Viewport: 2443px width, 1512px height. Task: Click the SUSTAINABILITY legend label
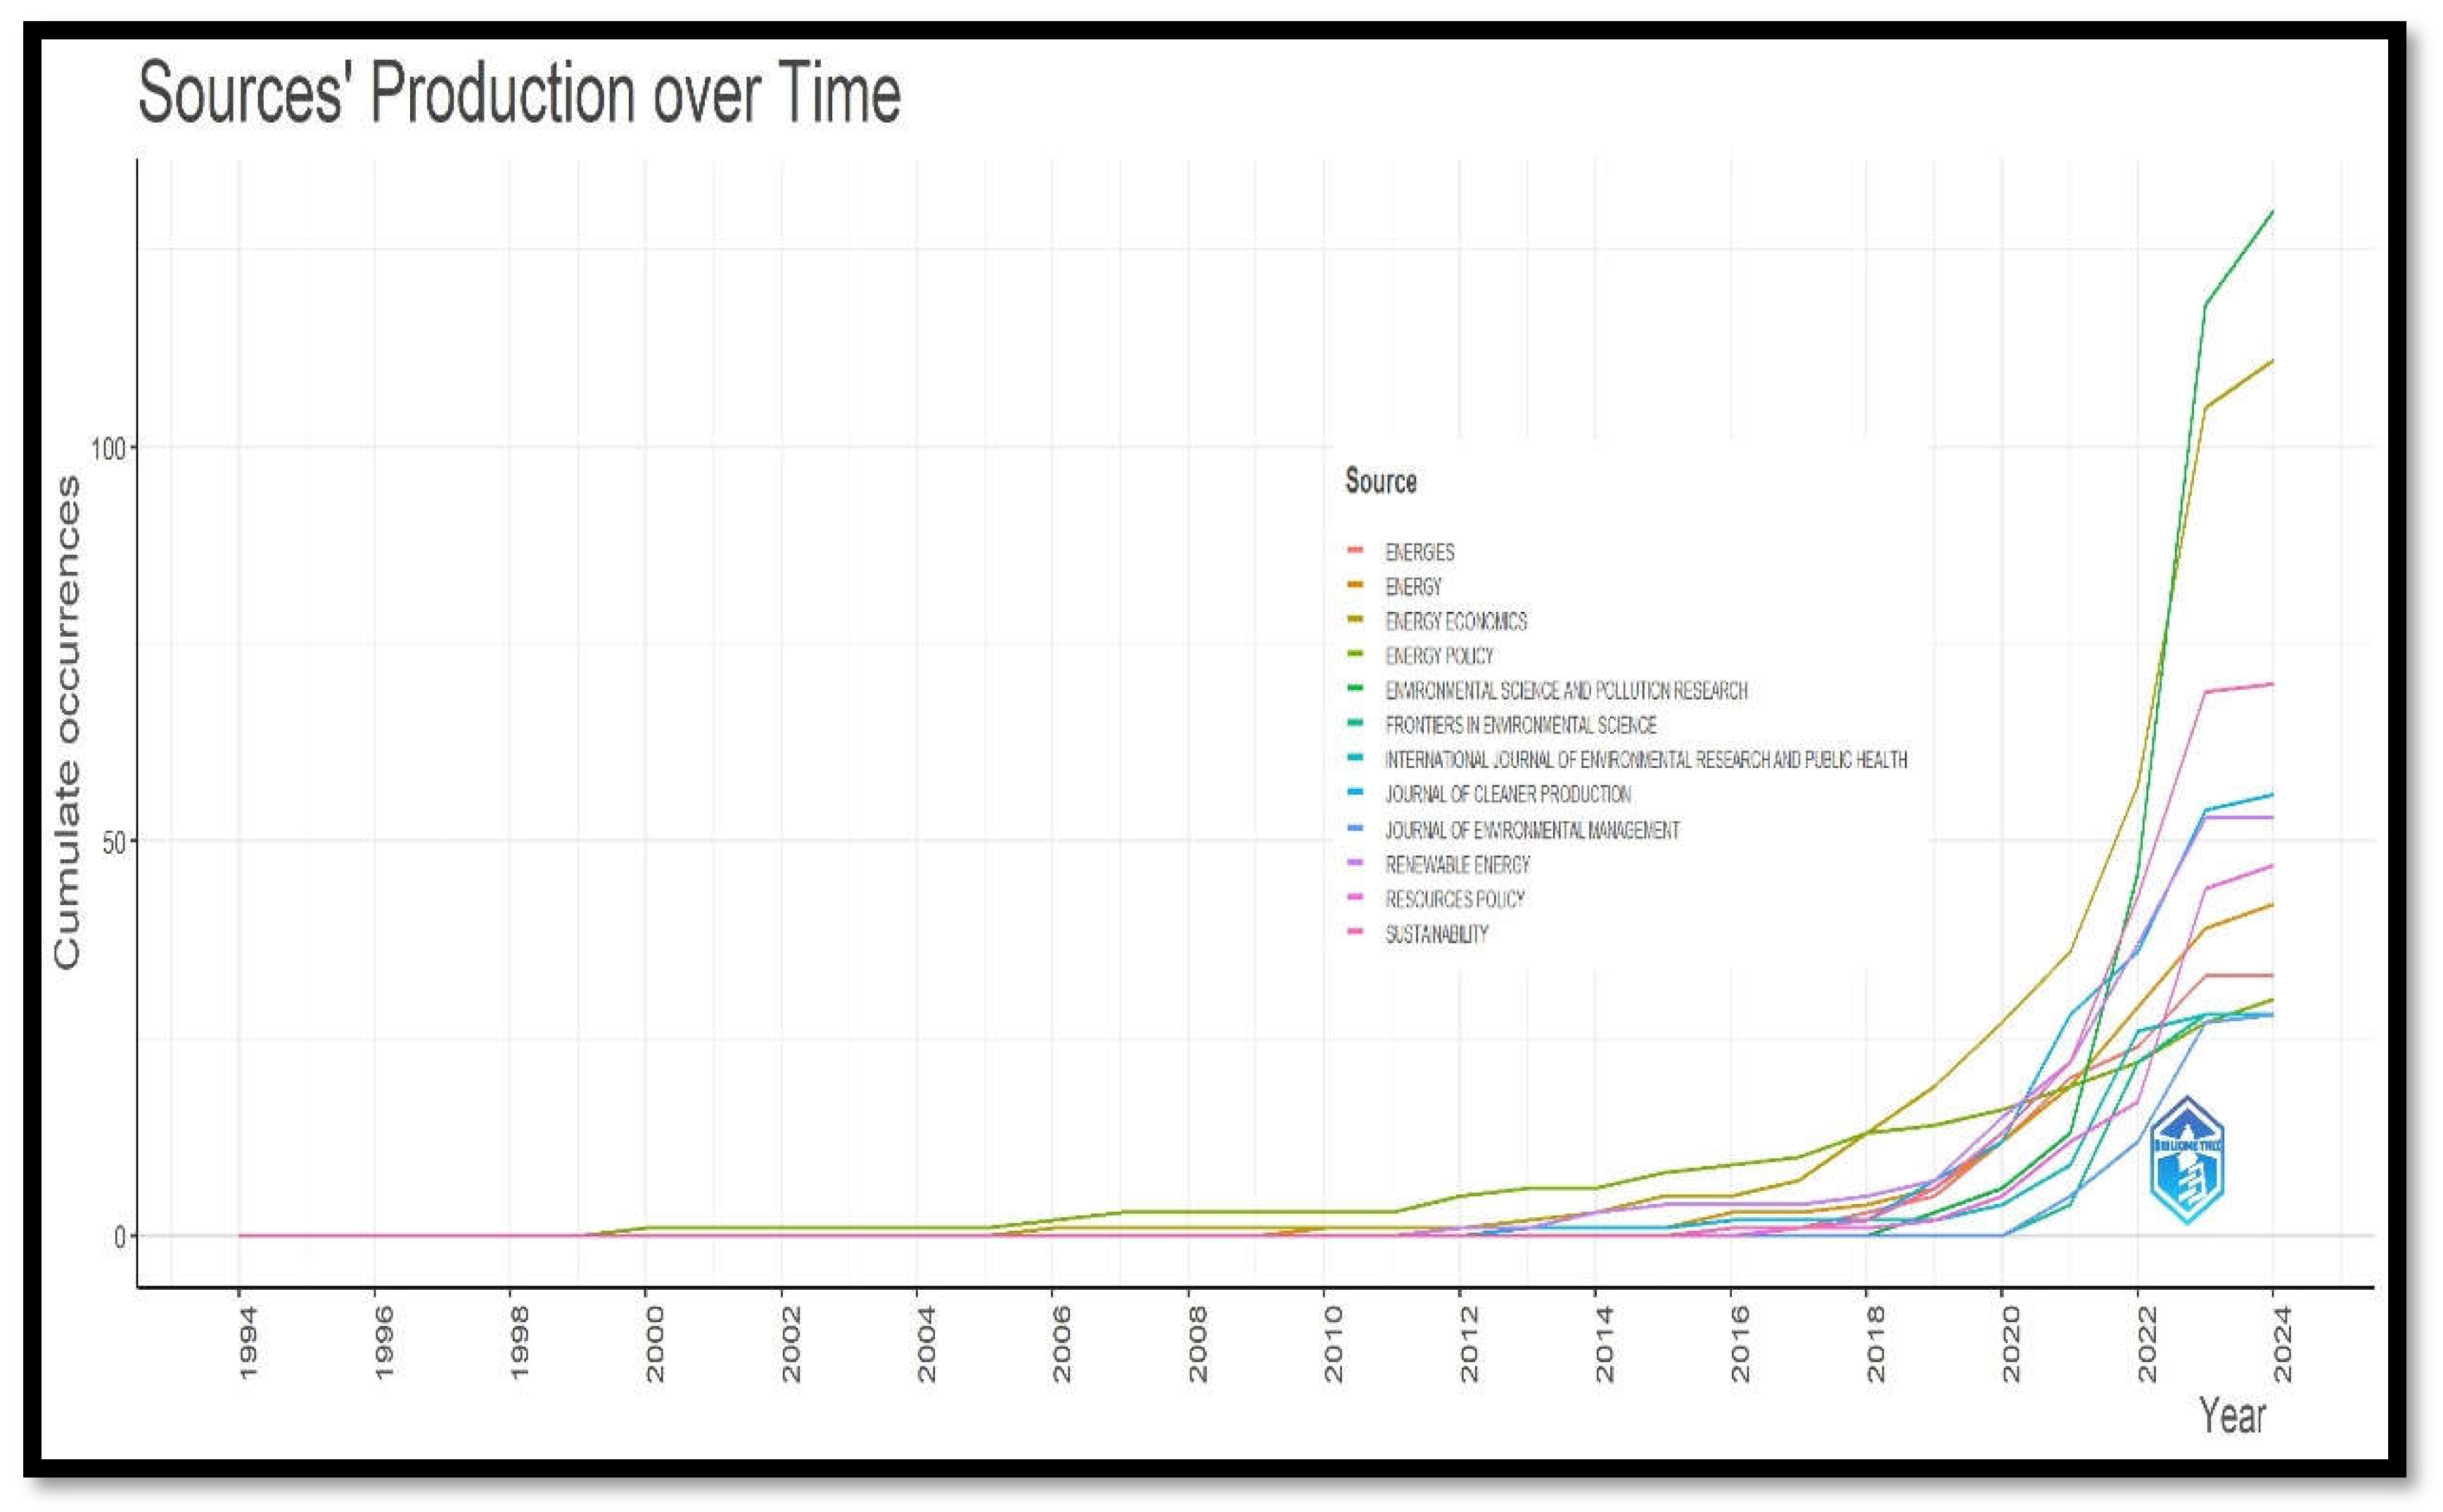pos(1436,934)
